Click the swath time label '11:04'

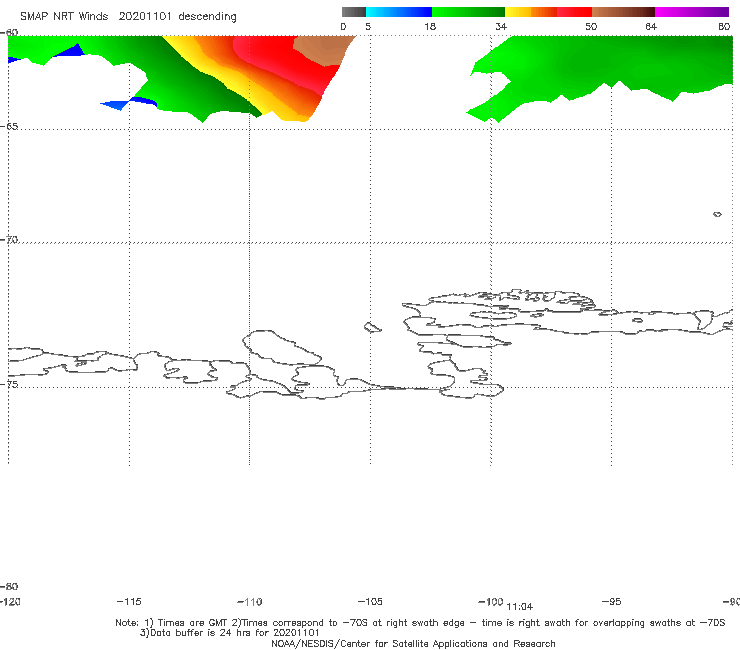(x=520, y=607)
